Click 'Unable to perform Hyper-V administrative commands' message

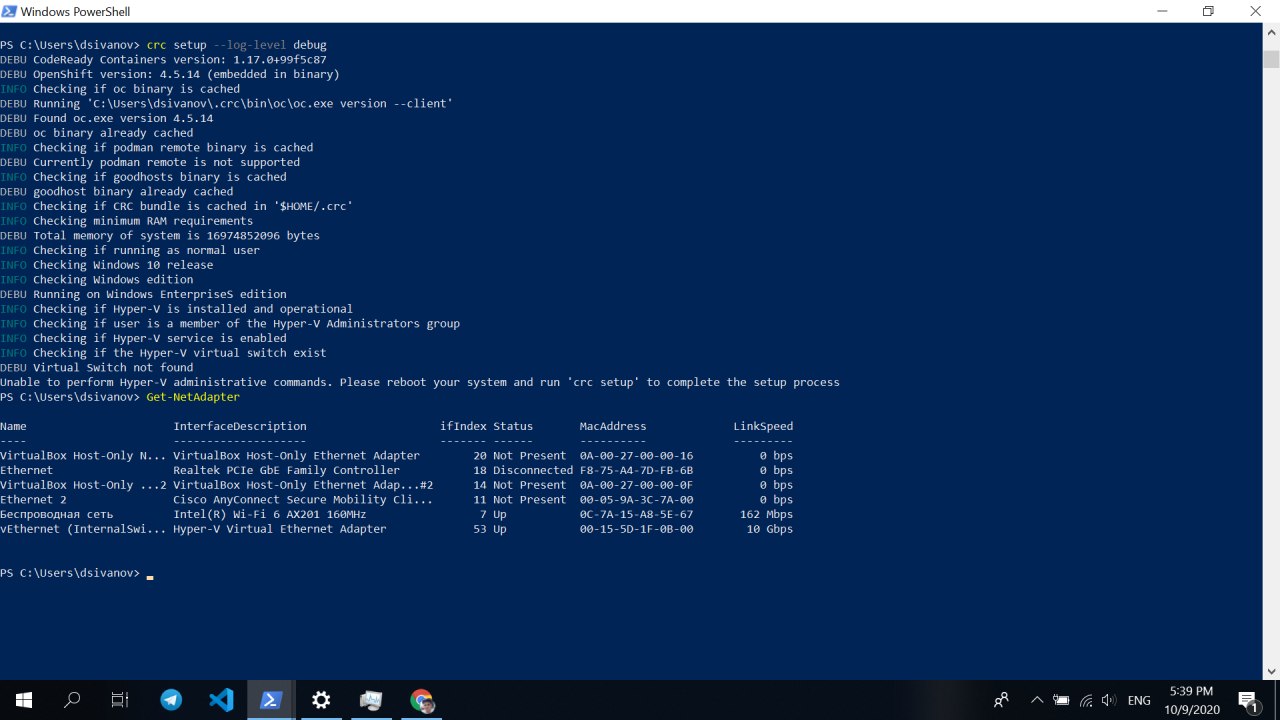(420, 382)
